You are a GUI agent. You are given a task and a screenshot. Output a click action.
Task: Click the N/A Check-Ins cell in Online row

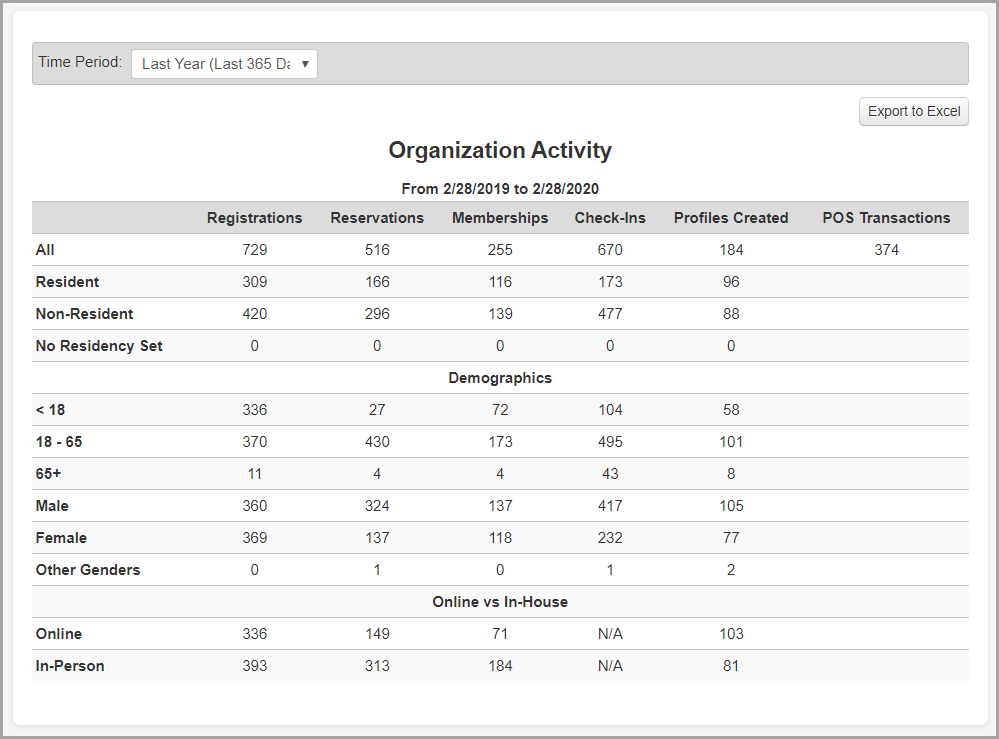pyautogui.click(x=610, y=634)
